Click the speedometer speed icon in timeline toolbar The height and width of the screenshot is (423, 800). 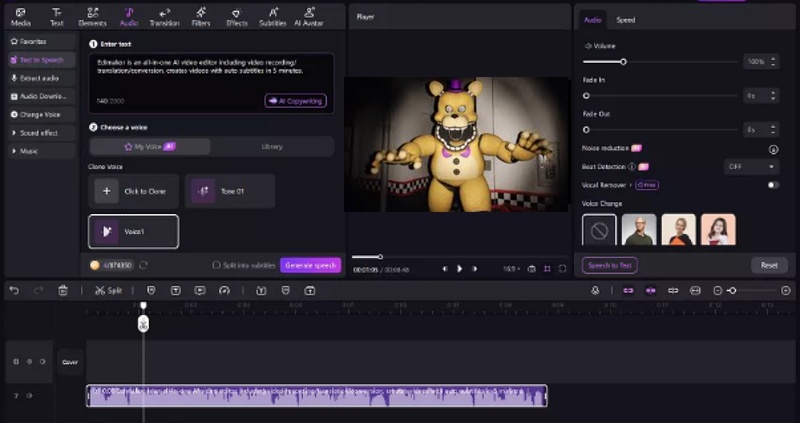(x=224, y=290)
